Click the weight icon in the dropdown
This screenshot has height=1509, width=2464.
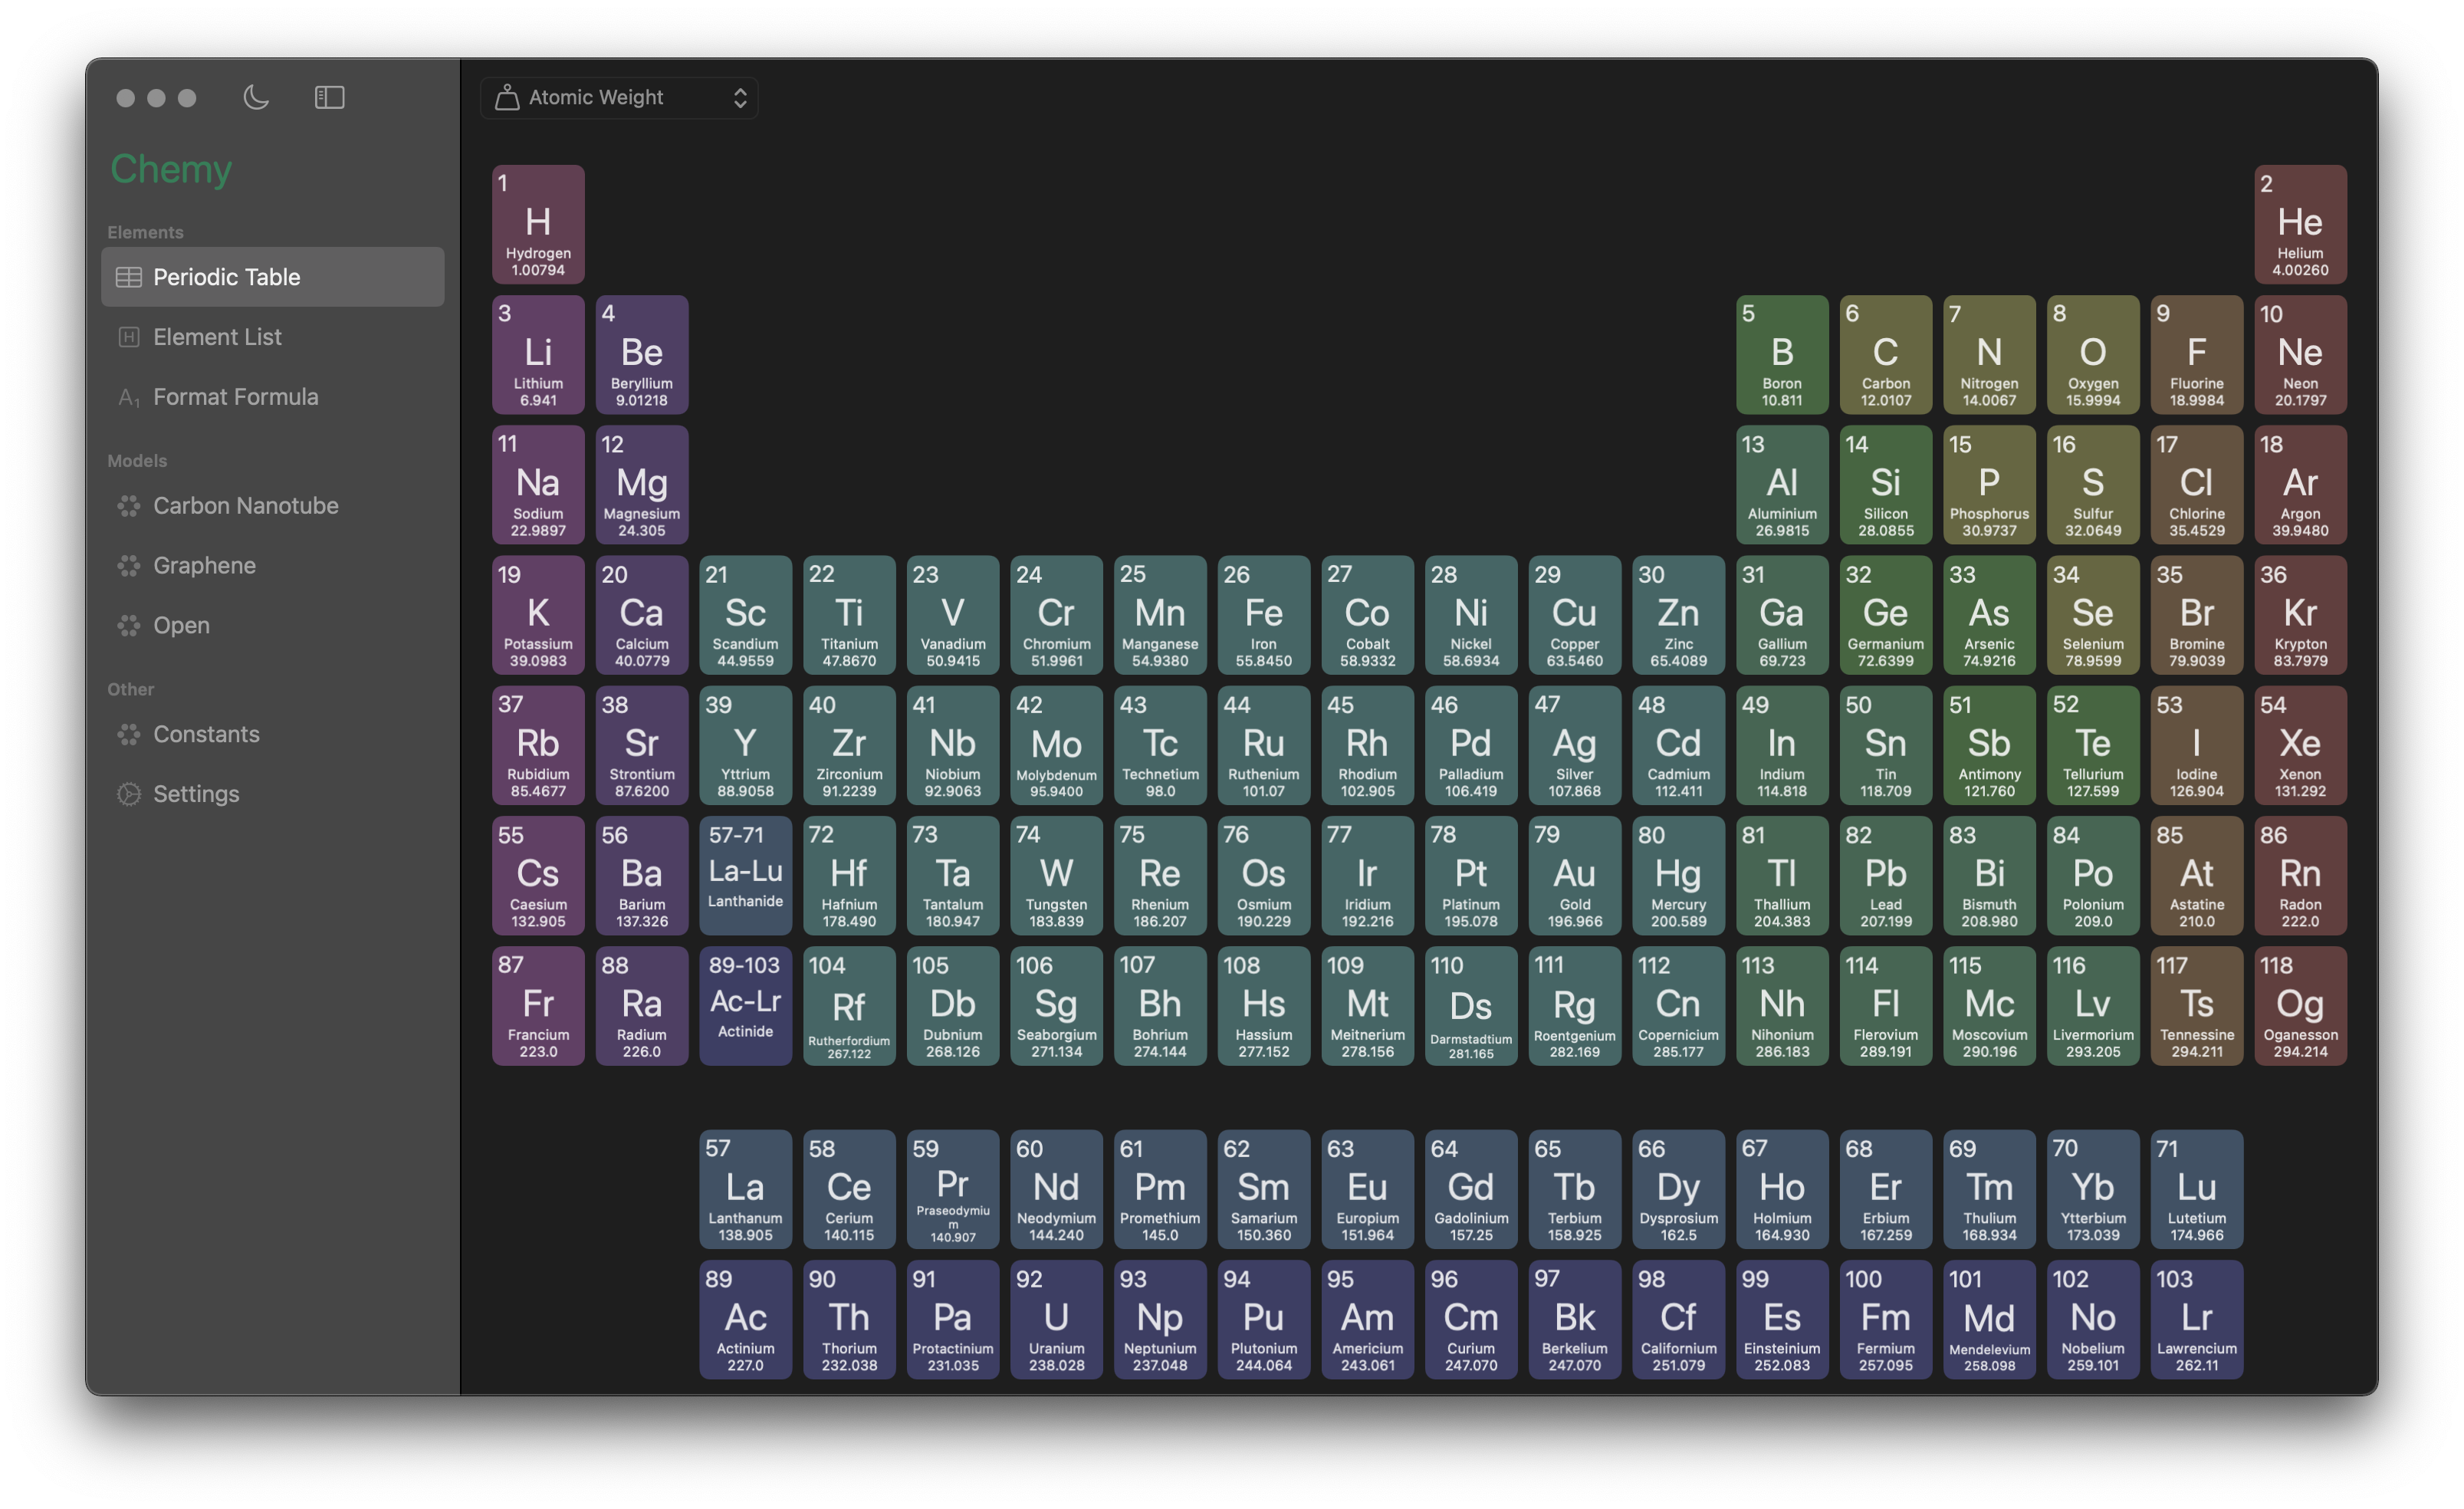pos(507,97)
